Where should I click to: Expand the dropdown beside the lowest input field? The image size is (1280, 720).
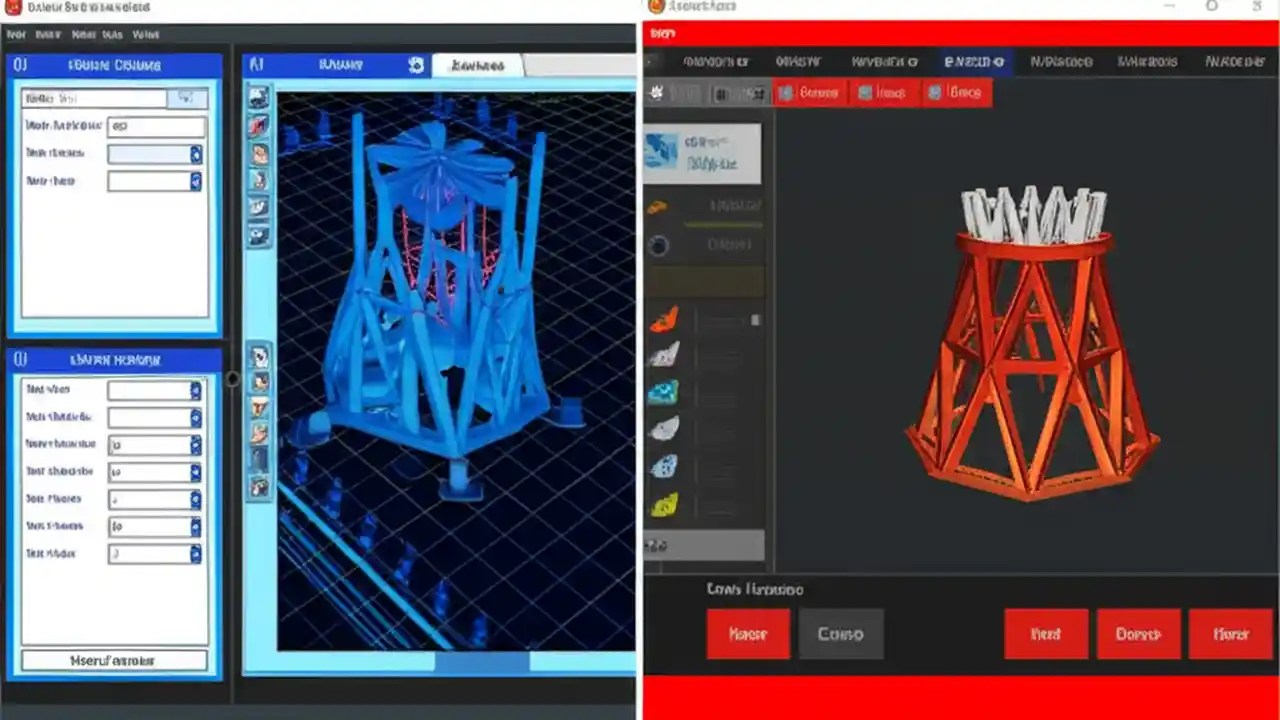click(x=195, y=553)
